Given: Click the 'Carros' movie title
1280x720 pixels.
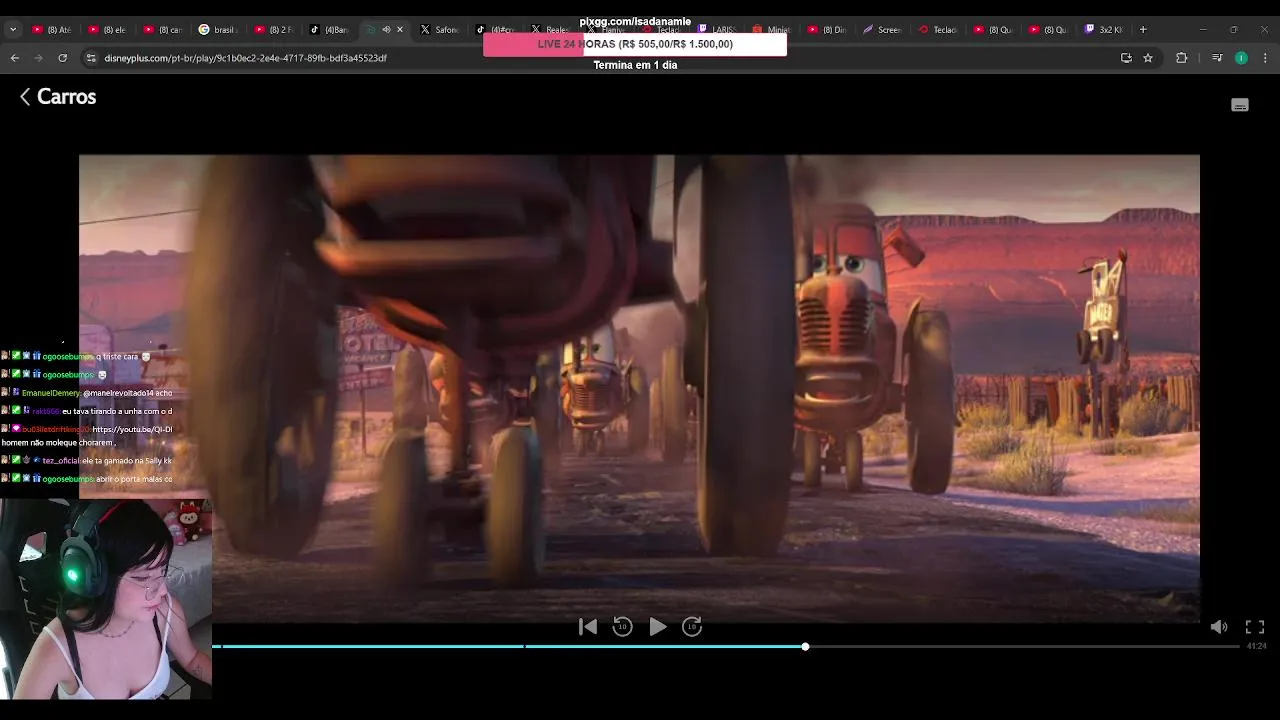Looking at the screenshot, I should pyautogui.click(x=66, y=97).
